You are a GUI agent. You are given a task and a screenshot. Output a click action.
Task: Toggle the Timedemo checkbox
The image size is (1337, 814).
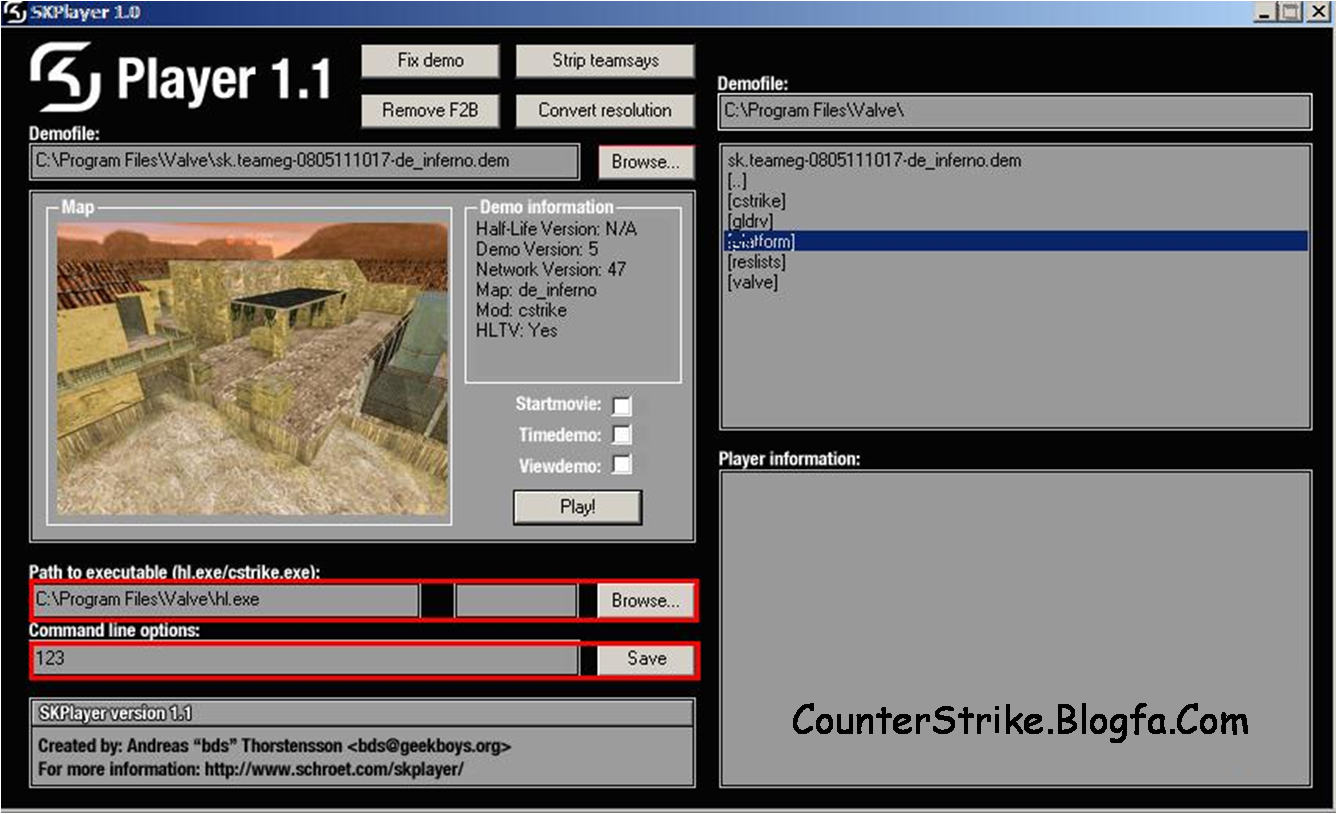pyautogui.click(x=622, y=435)
